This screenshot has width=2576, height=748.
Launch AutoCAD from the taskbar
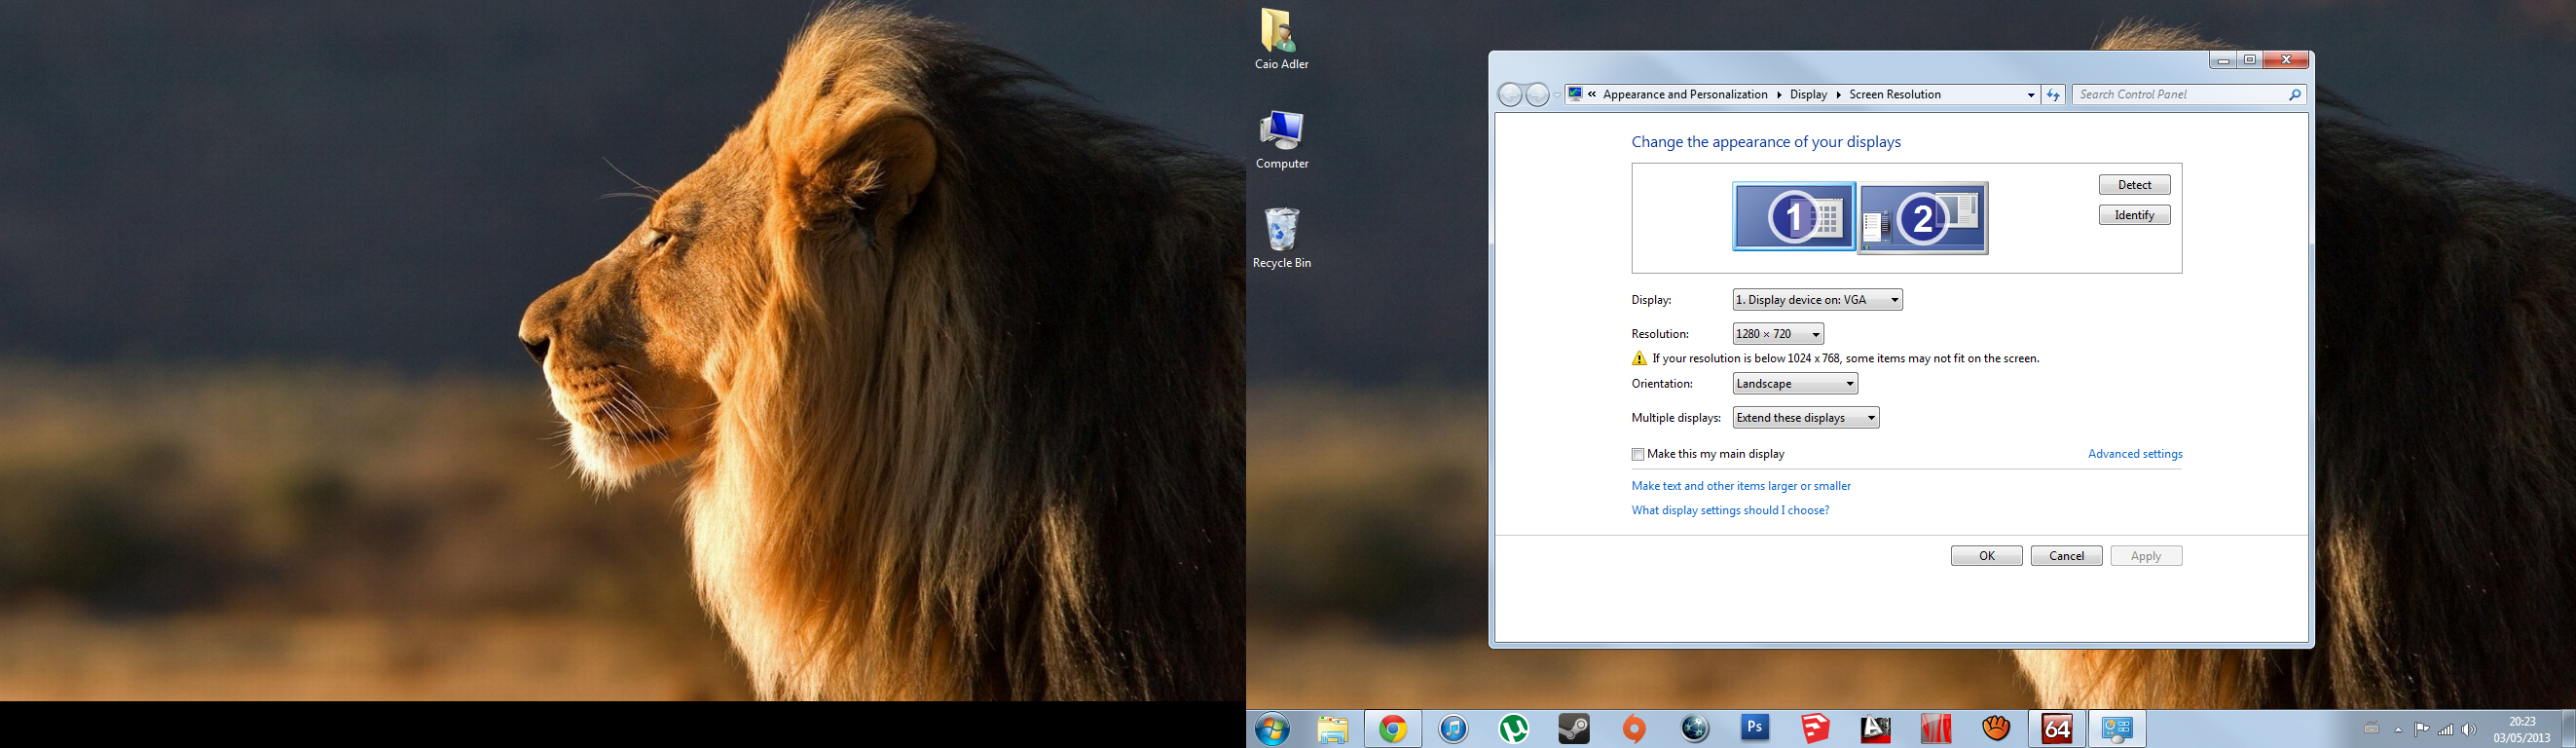(x=1876, y=729)
